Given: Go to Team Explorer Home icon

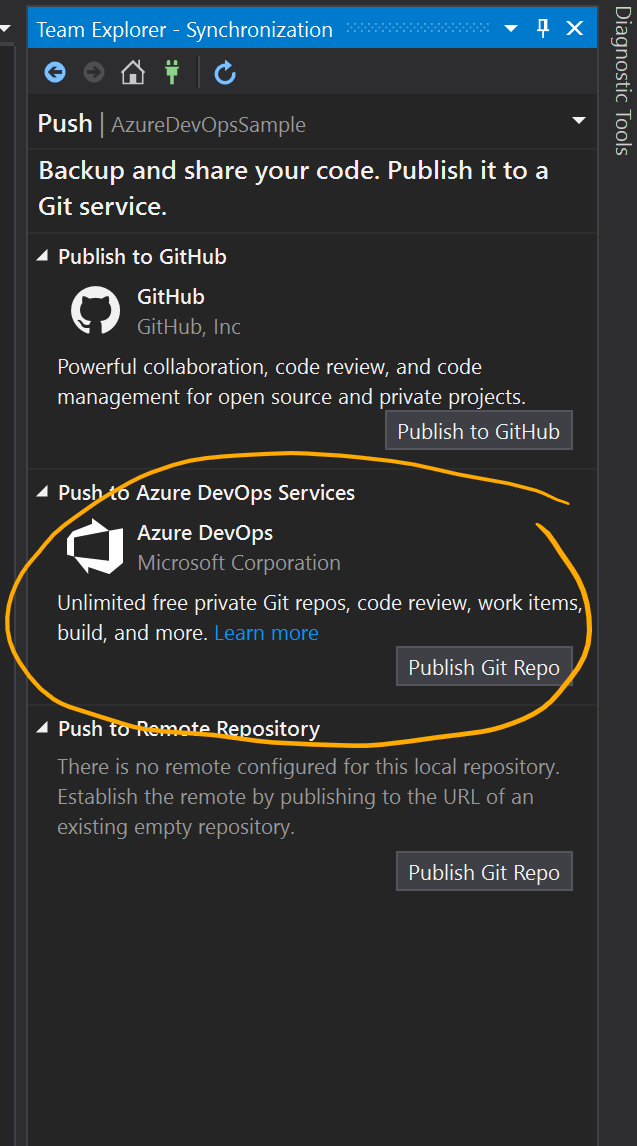Looking at the screenshot, I should [x=131, y=72].
